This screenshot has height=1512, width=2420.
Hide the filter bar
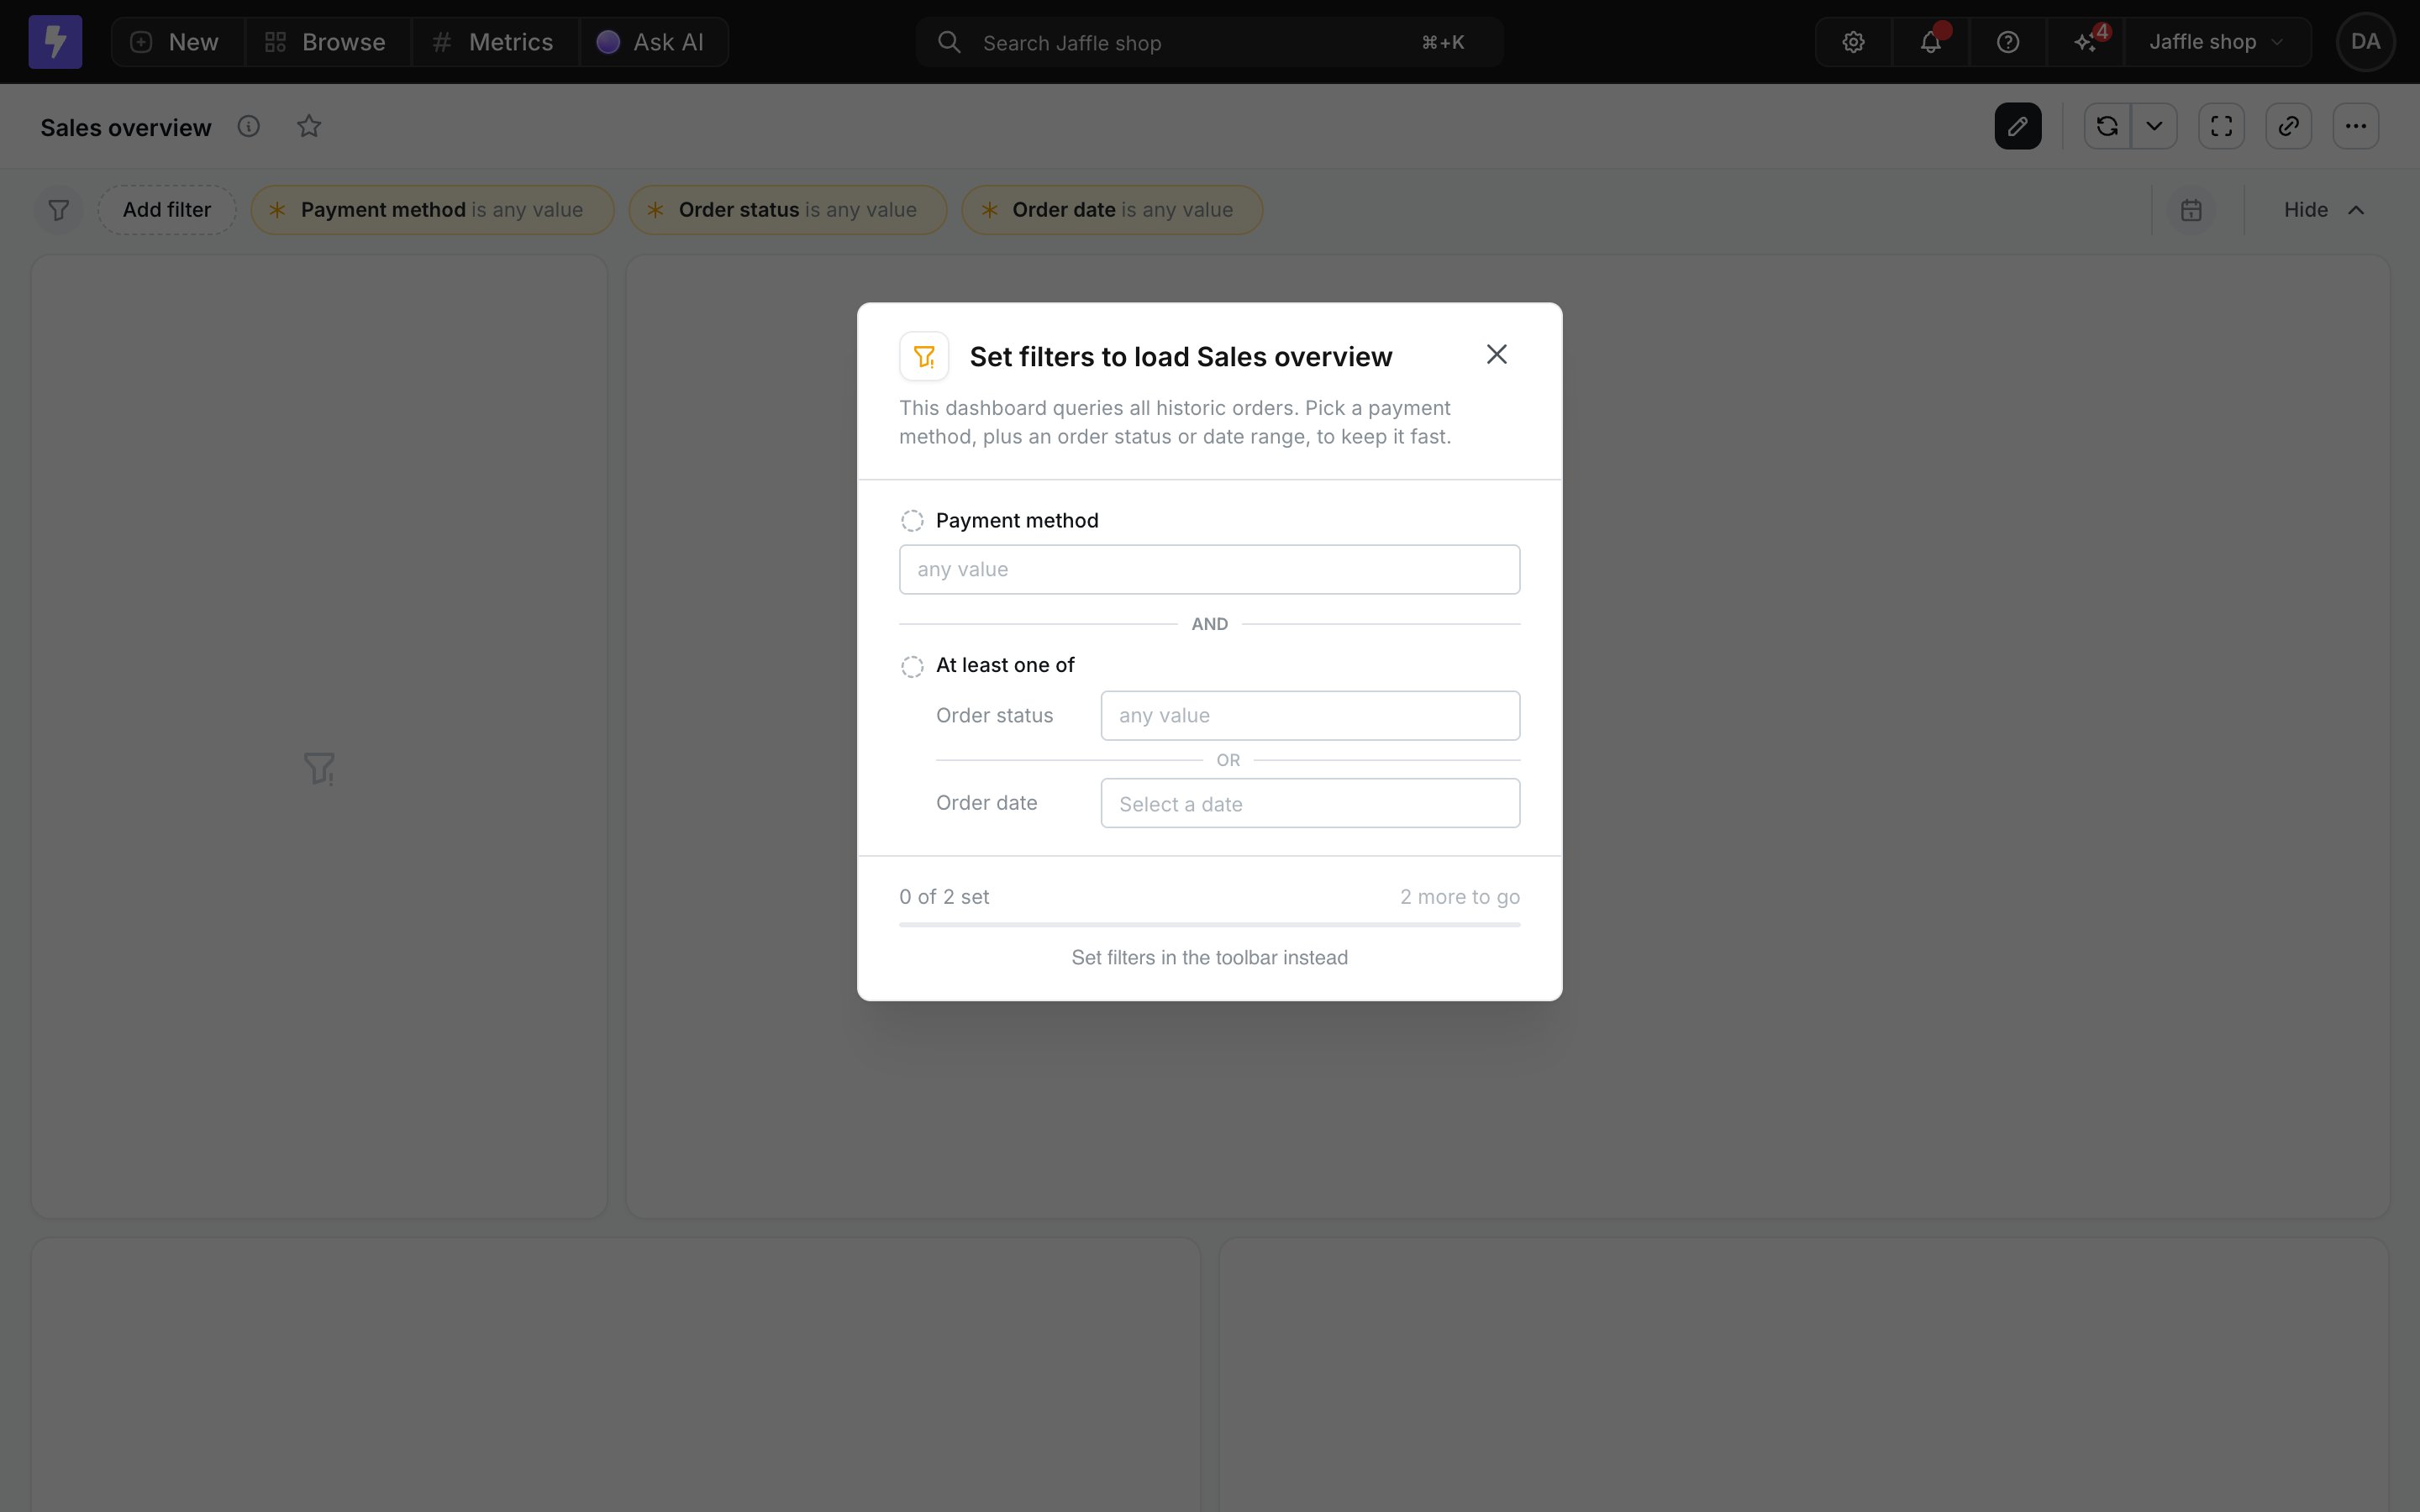(2324, 210)
